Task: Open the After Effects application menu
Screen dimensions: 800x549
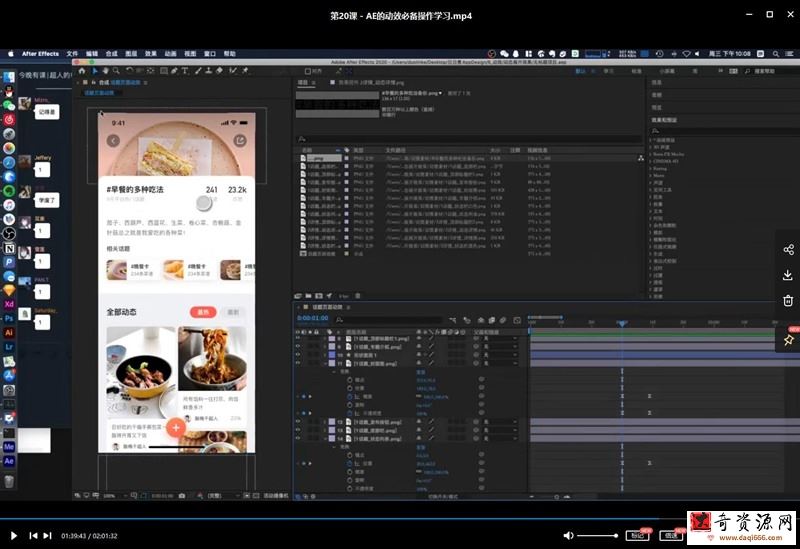Action: tap(40, 54)
